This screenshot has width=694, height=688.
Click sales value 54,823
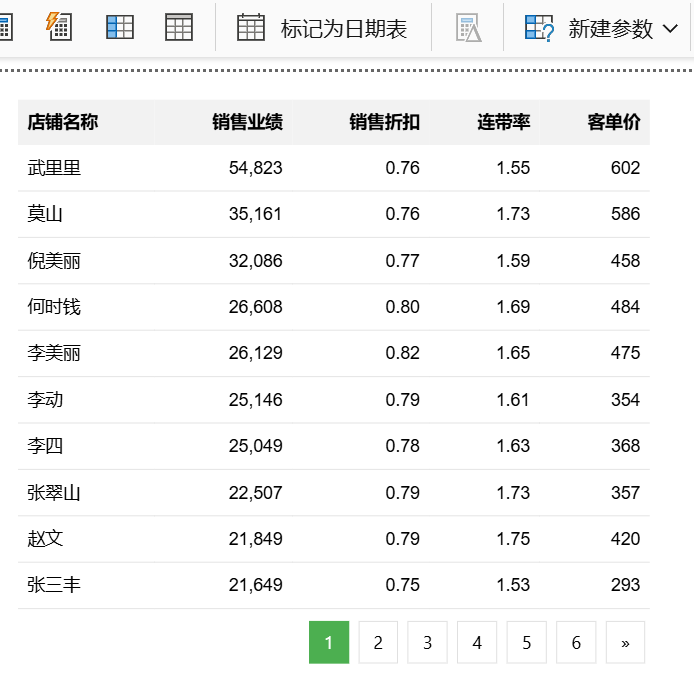click(x=255, y=168)
